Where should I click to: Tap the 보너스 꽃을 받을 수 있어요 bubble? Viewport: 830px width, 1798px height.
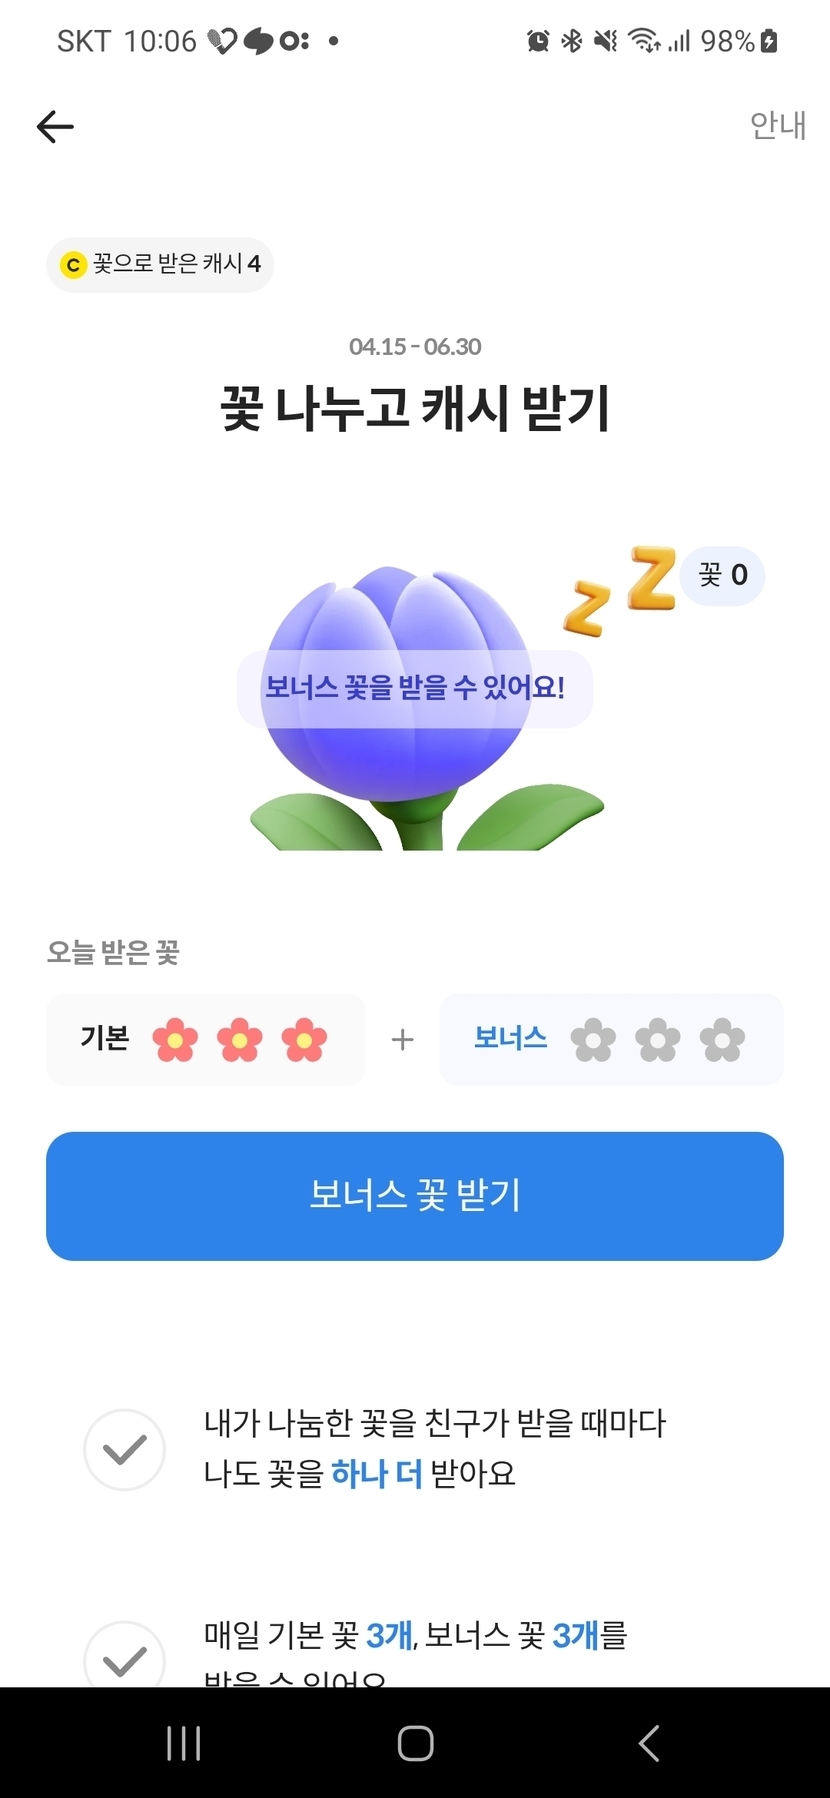pos(414,688)
